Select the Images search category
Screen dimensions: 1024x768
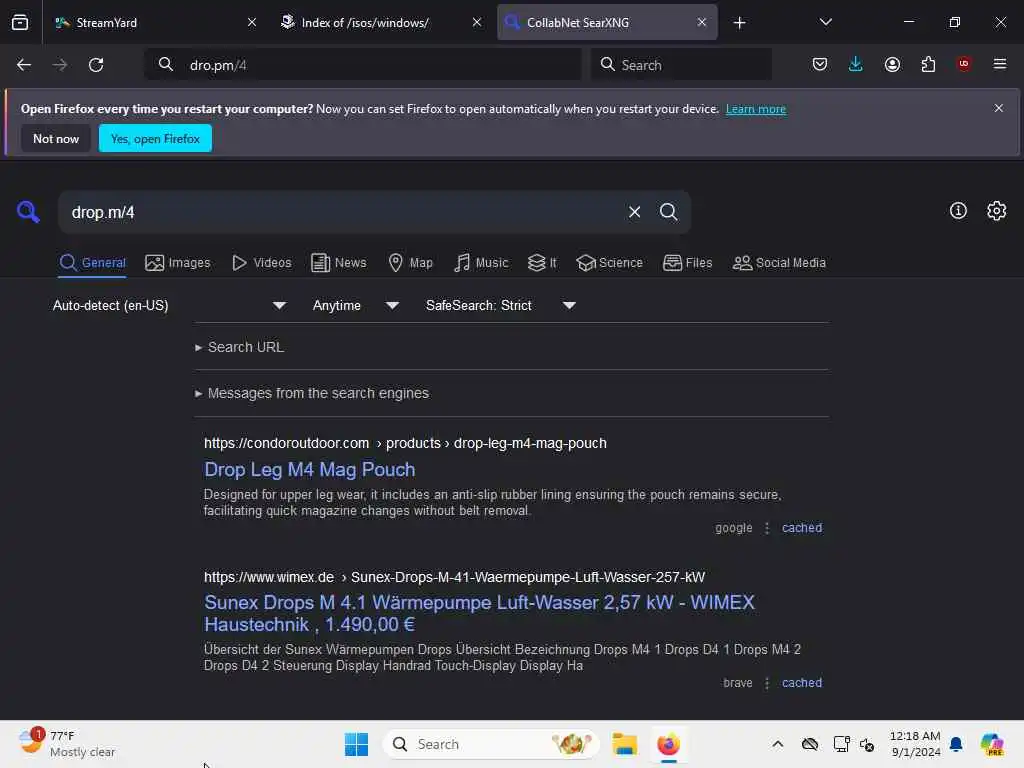[178, 263]
